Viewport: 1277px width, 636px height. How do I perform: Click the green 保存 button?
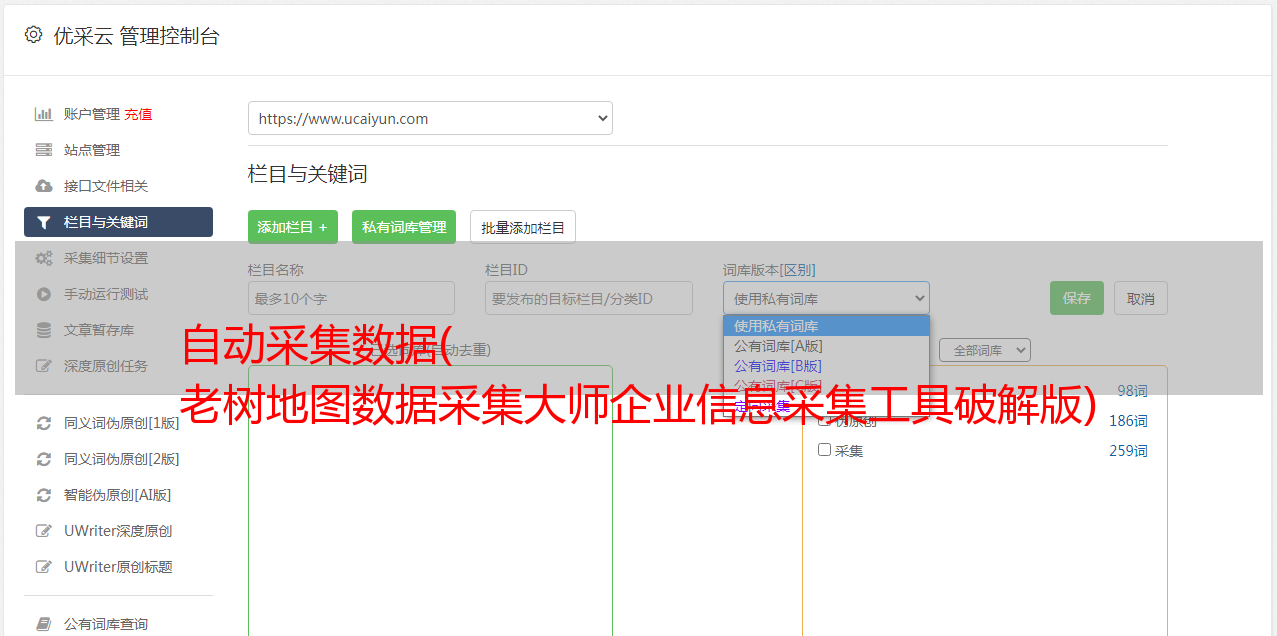[x=1077, y=298]
